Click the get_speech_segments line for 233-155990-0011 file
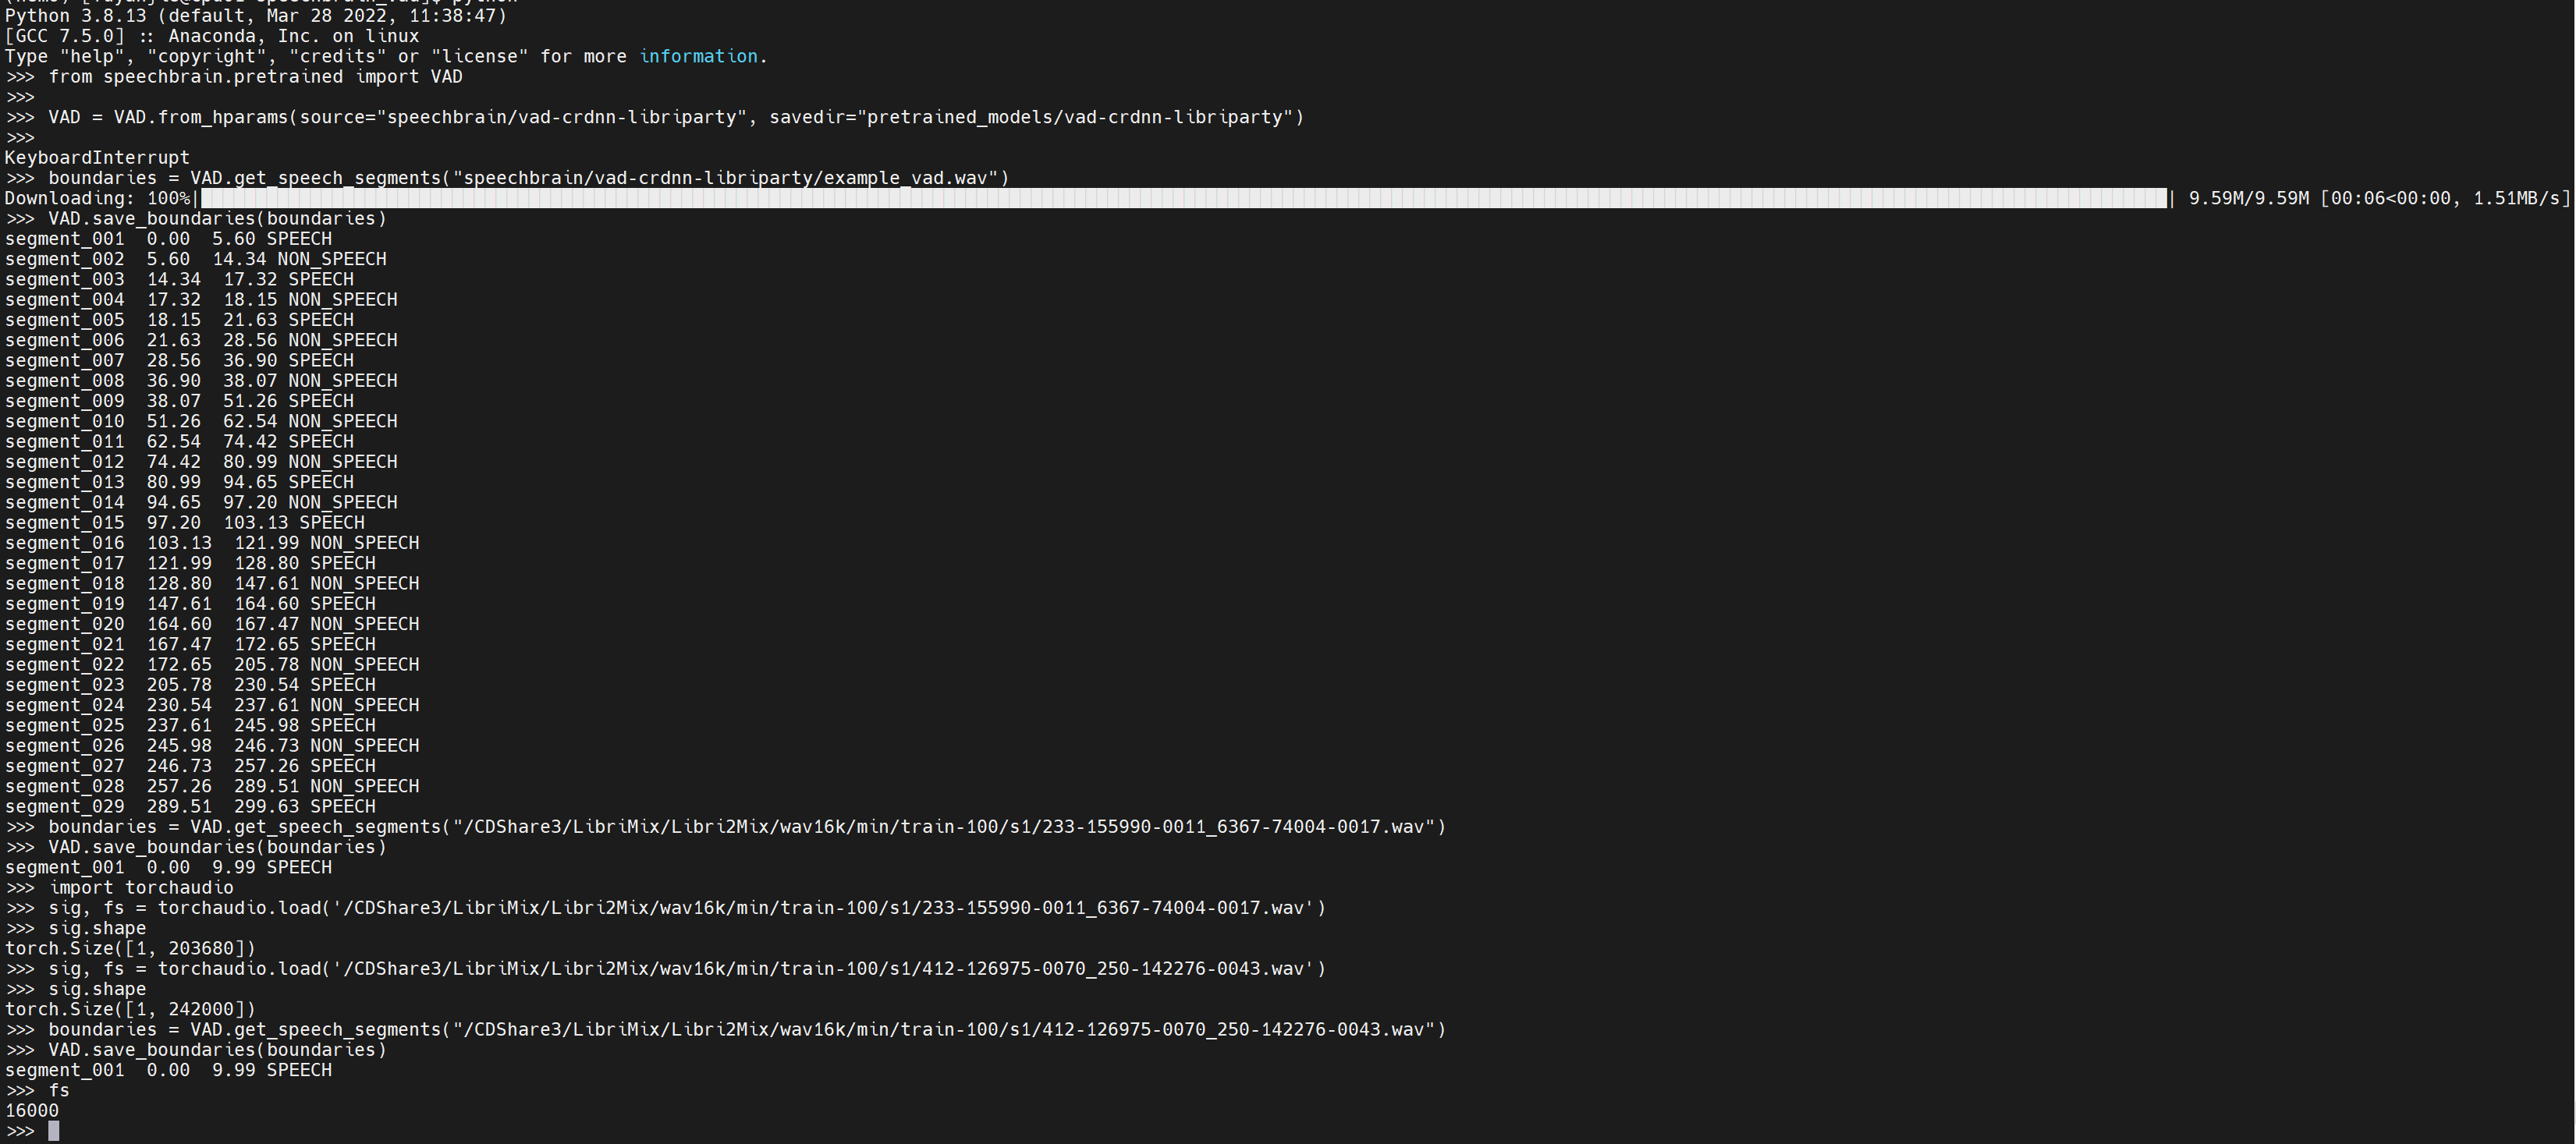This screenshot has width=2576, height=1144. pos(725,827)
